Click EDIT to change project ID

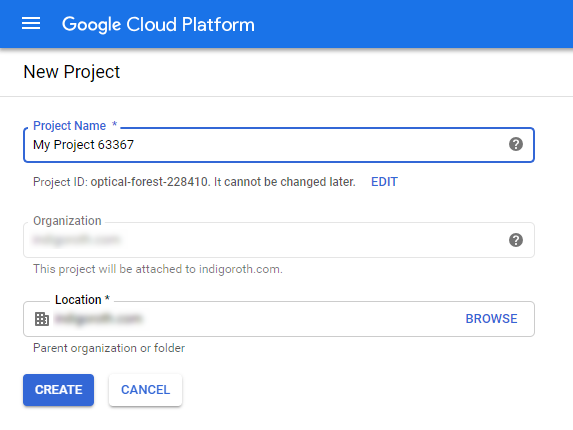[x=384, y=182]
